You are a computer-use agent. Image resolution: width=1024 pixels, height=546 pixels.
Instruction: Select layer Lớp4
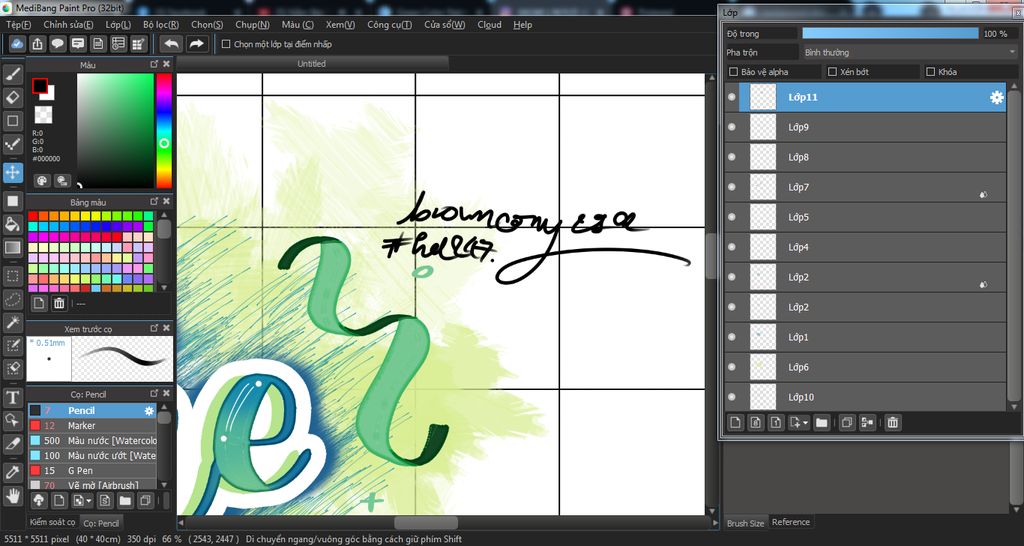click(865, 248)
